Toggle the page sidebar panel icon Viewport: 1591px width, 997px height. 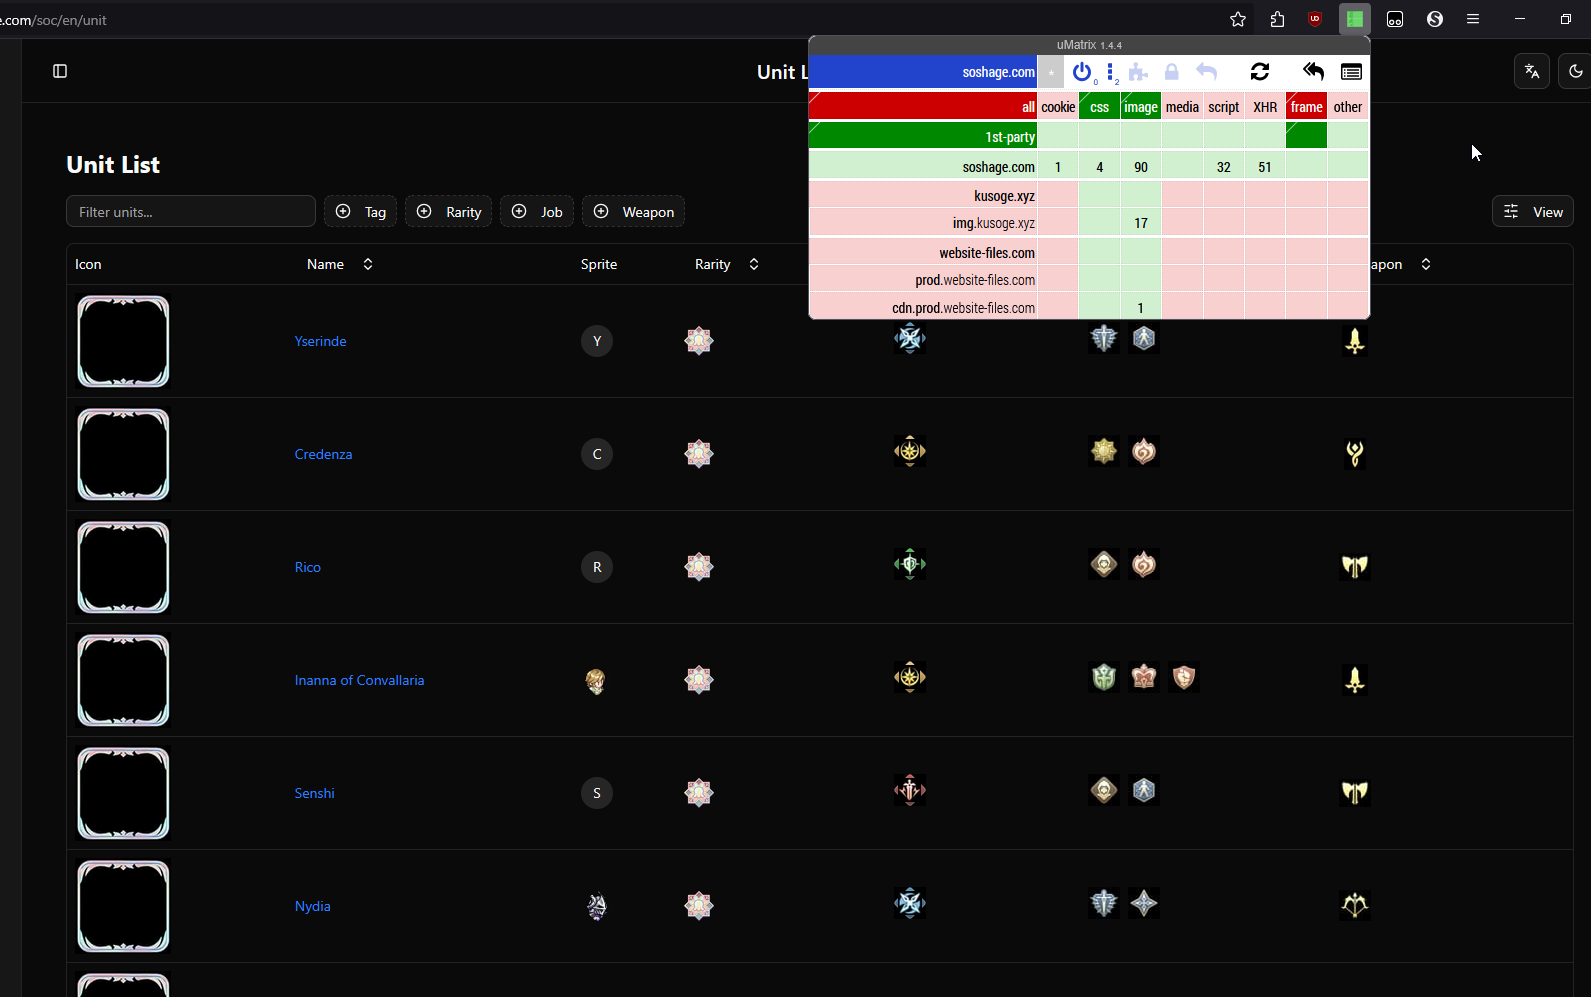[x=60, y=71]
